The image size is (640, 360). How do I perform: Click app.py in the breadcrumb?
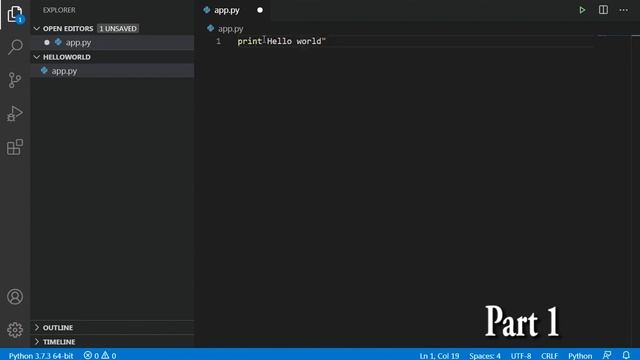click(231, 29)
